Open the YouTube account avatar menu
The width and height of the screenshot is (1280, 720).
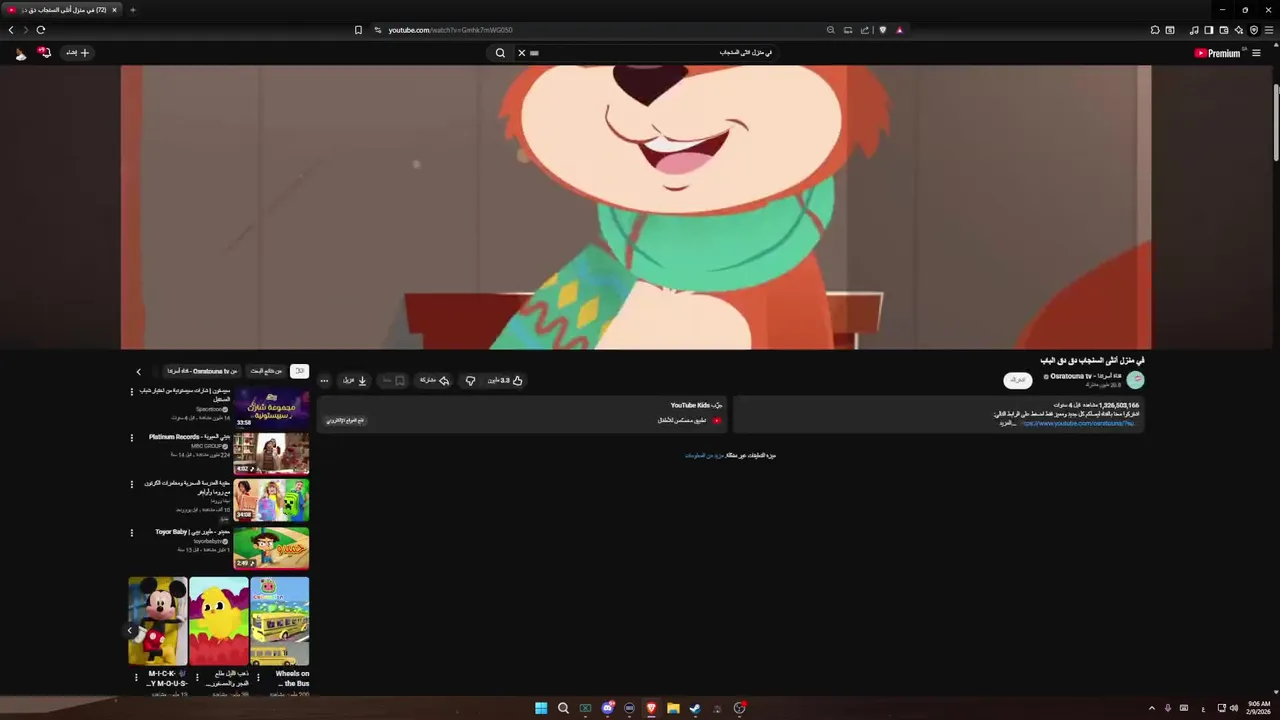(20, 53)
